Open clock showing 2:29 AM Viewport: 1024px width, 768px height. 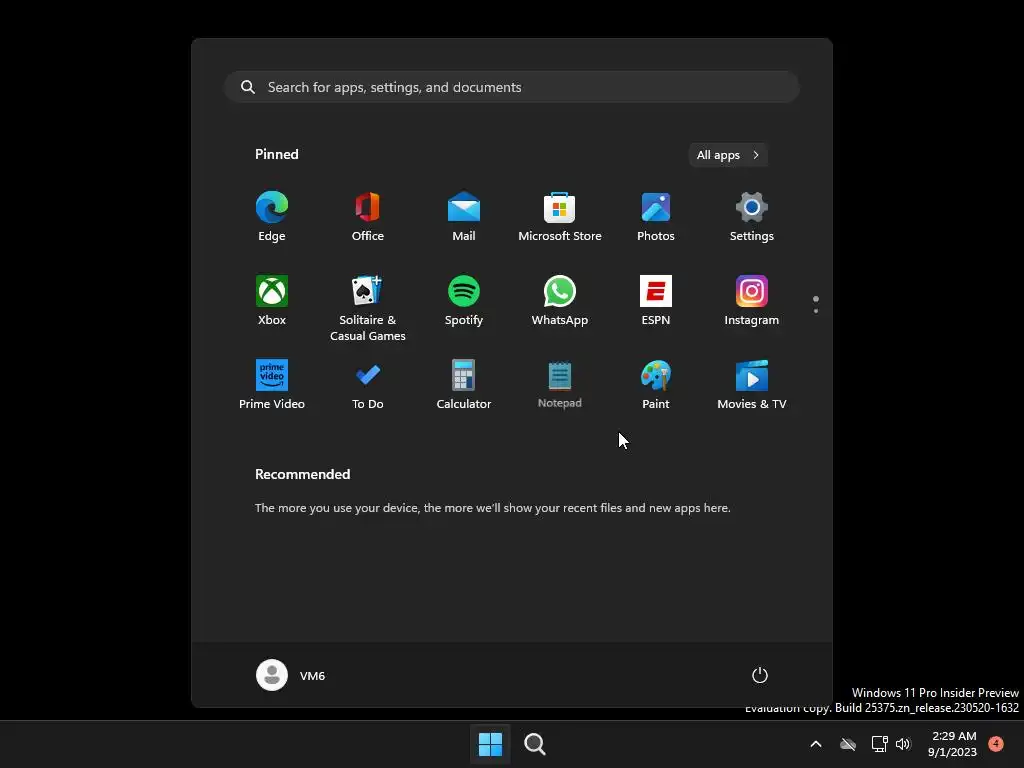click(952, 744)
